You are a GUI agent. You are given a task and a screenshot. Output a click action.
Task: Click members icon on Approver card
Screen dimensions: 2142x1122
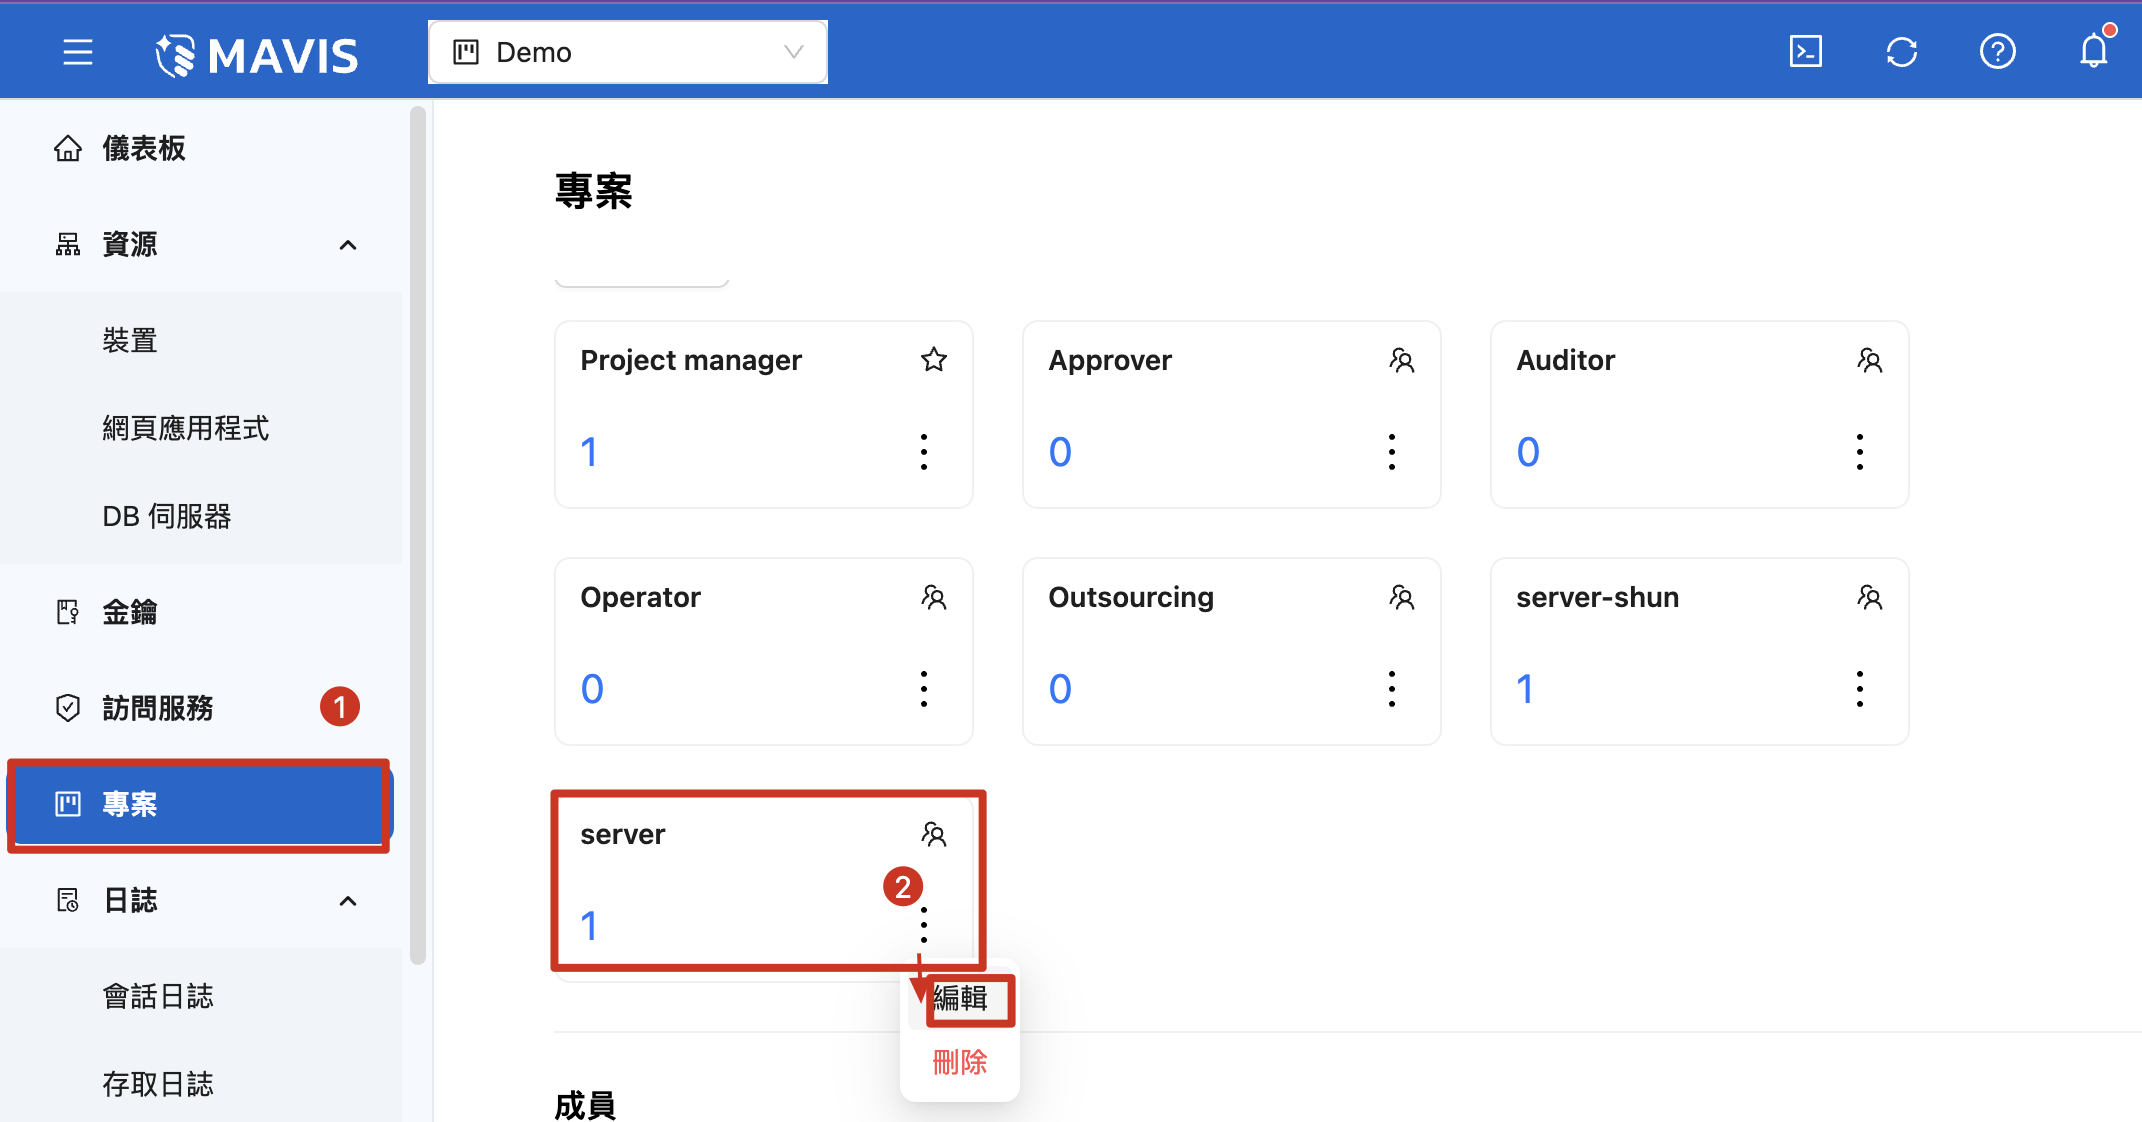[x=1401, y=360]
